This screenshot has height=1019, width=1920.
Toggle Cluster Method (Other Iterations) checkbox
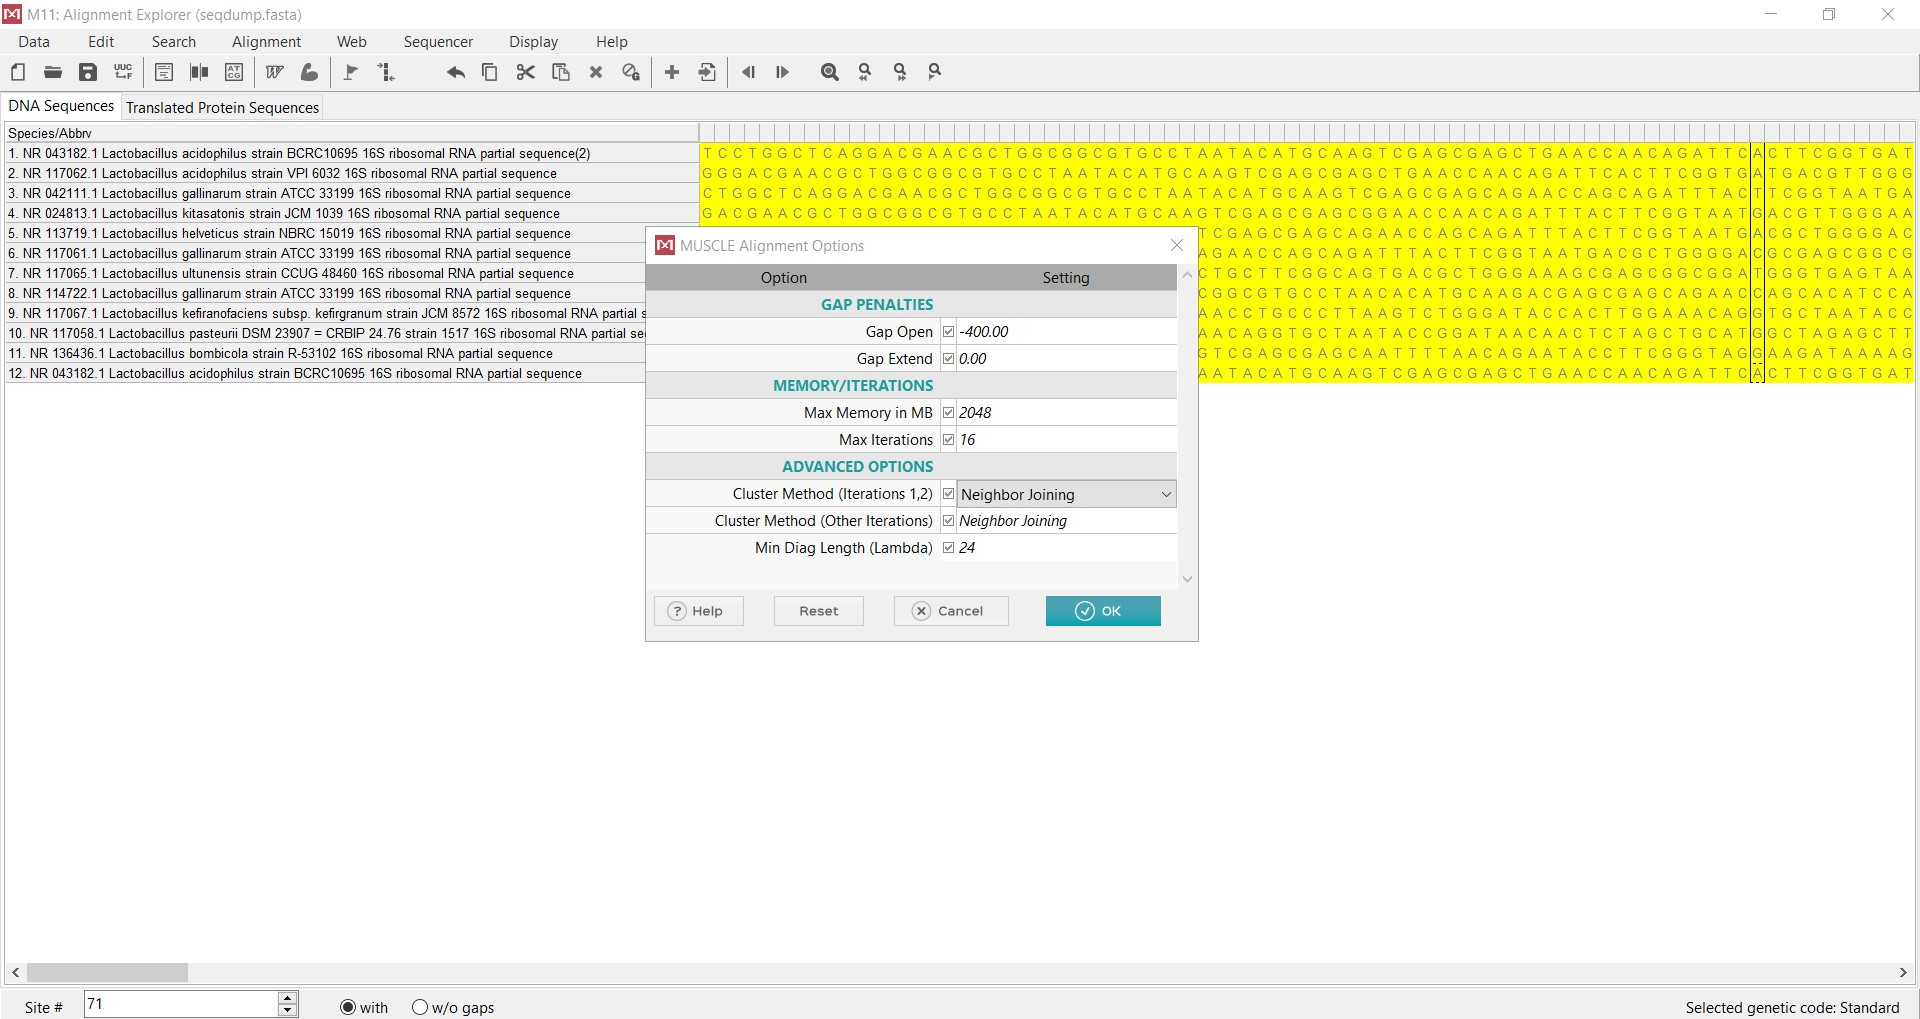pyautogui.click(x=948, y=520)
